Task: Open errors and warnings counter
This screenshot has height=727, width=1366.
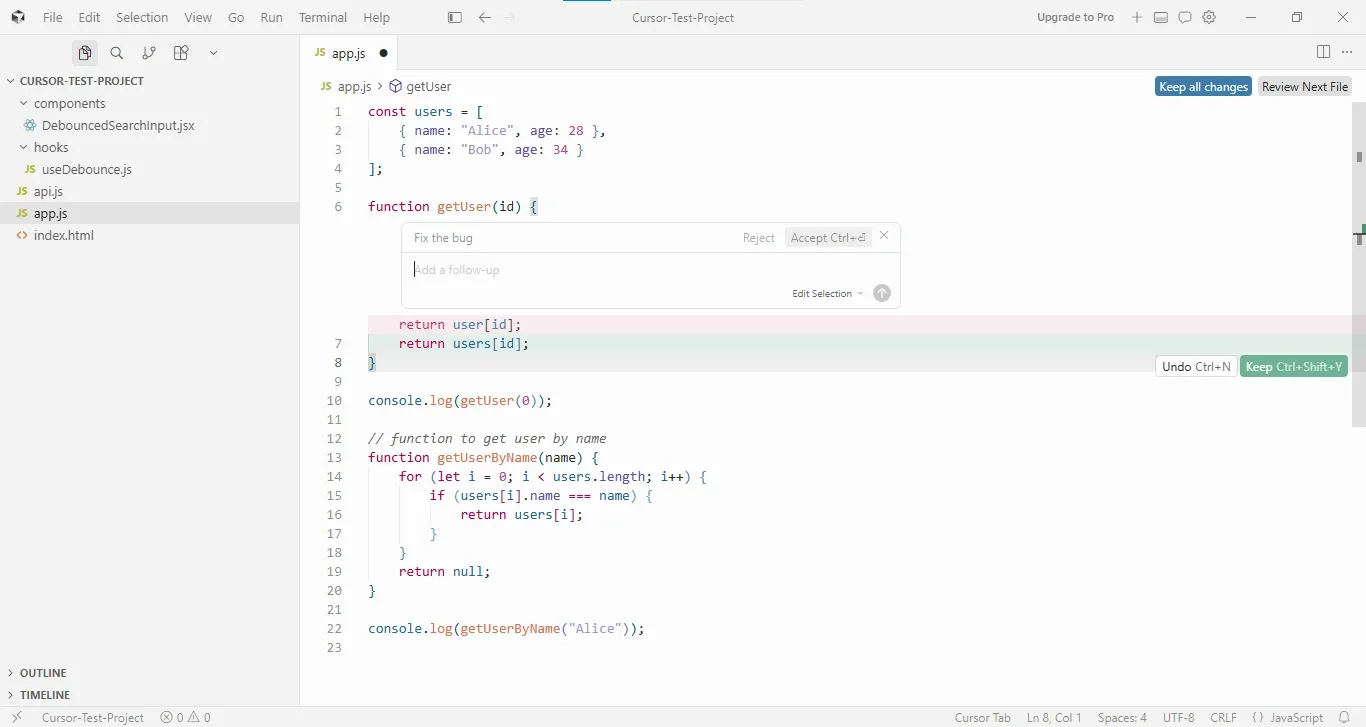Action: point(186,717)
